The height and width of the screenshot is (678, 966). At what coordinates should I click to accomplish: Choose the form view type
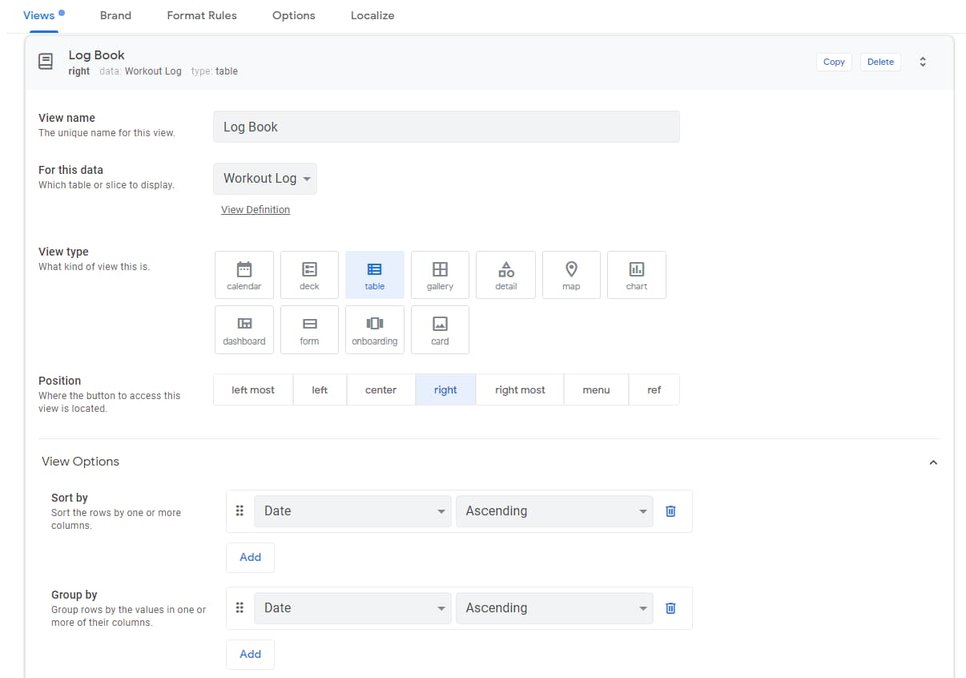309,329
